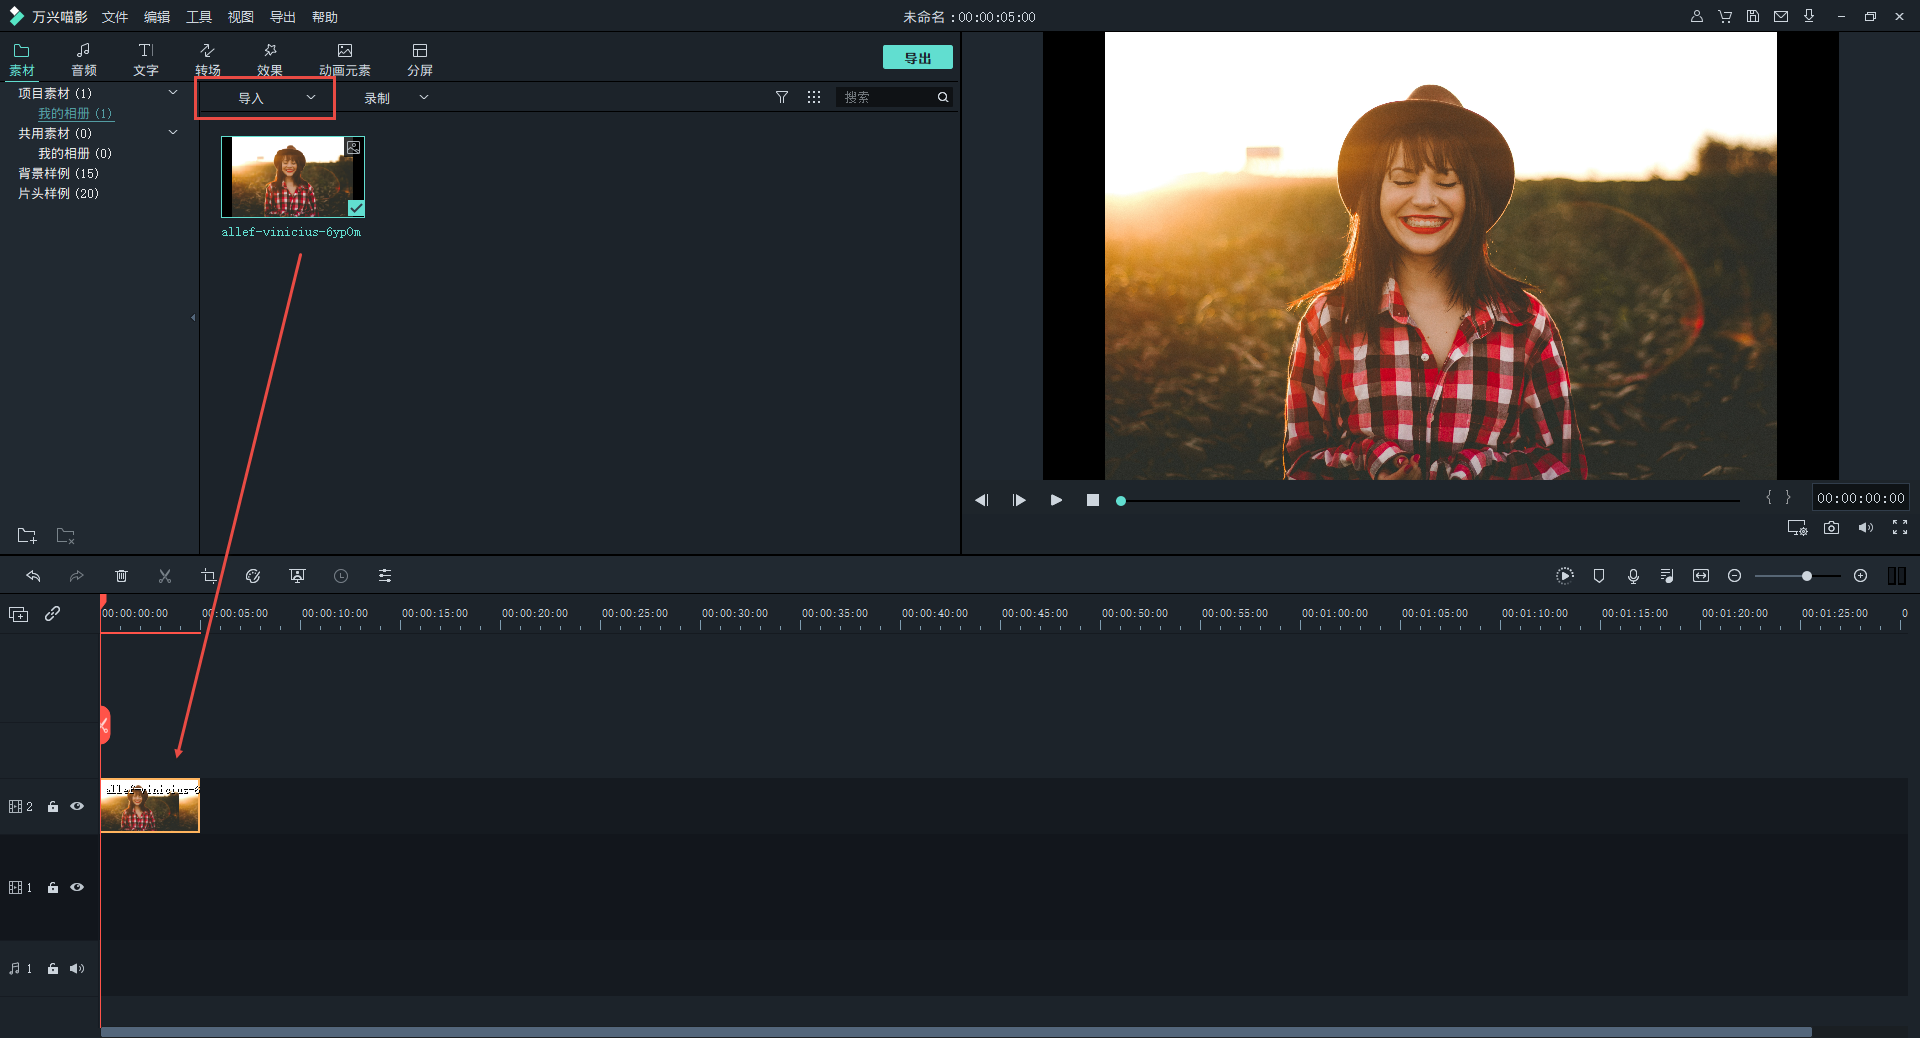Open the 工具 menu
1920x1038 pixels.
pos(198,17)
